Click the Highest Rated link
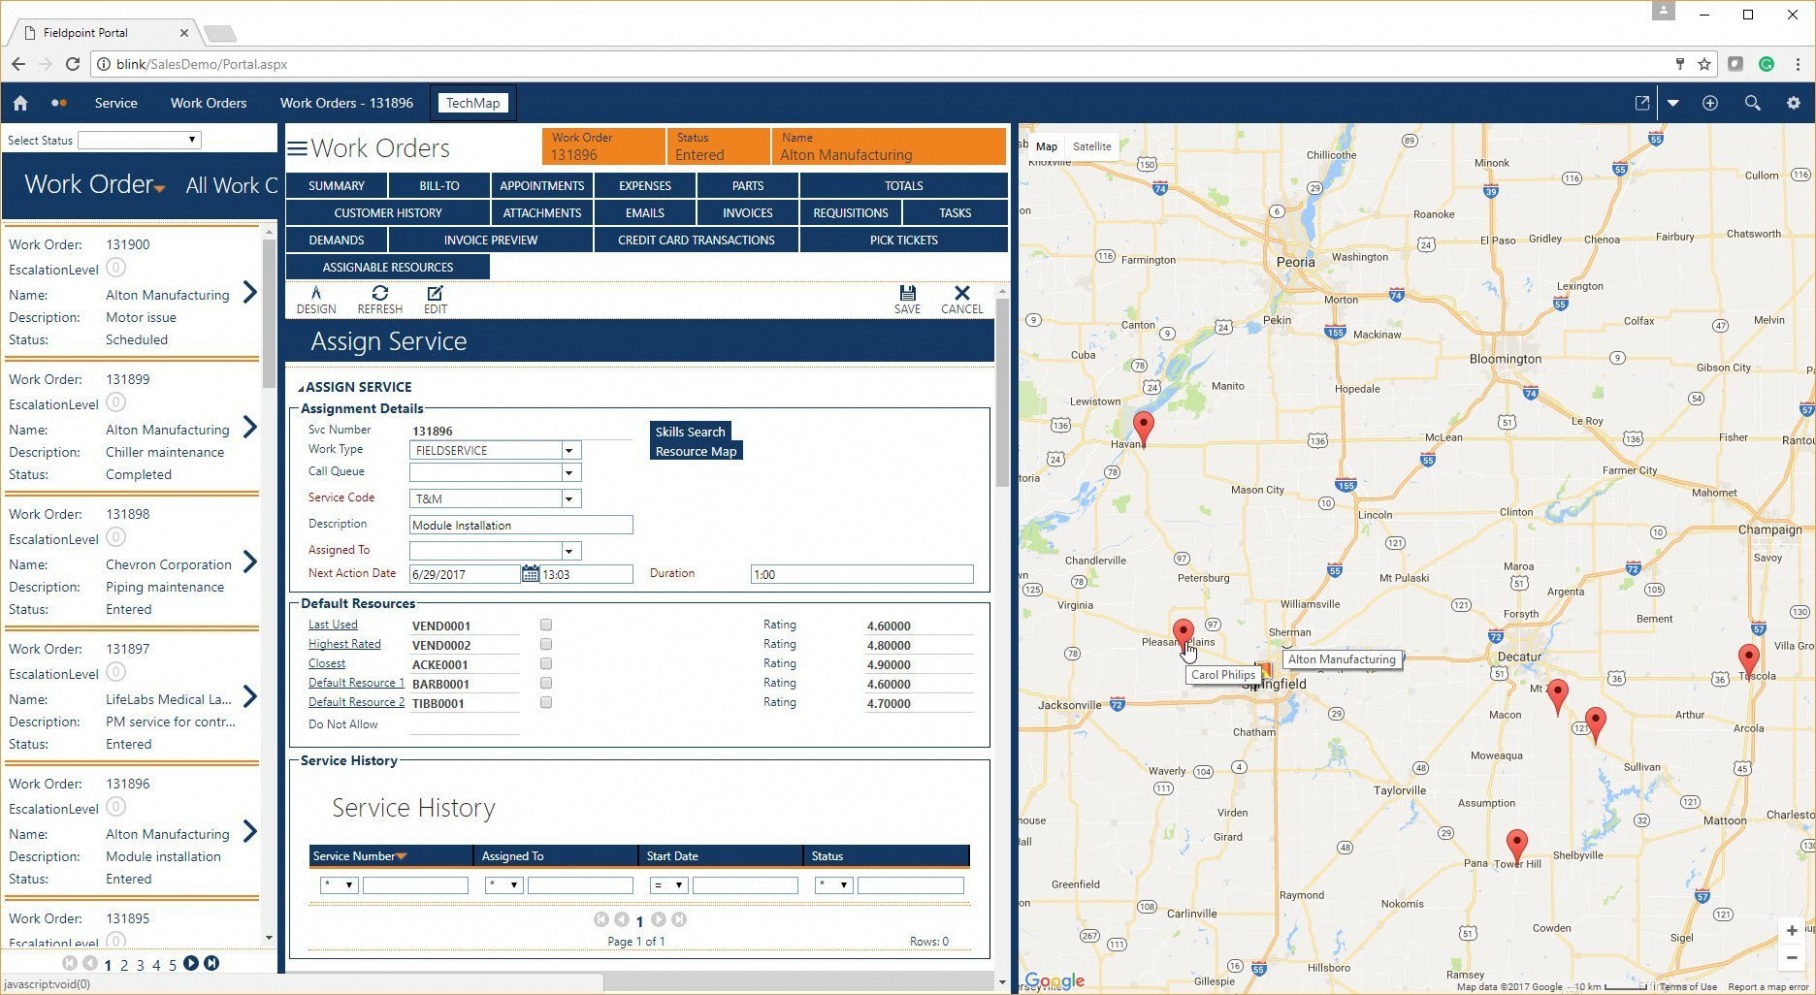The image size is (1816, 995). click(344, 644)
